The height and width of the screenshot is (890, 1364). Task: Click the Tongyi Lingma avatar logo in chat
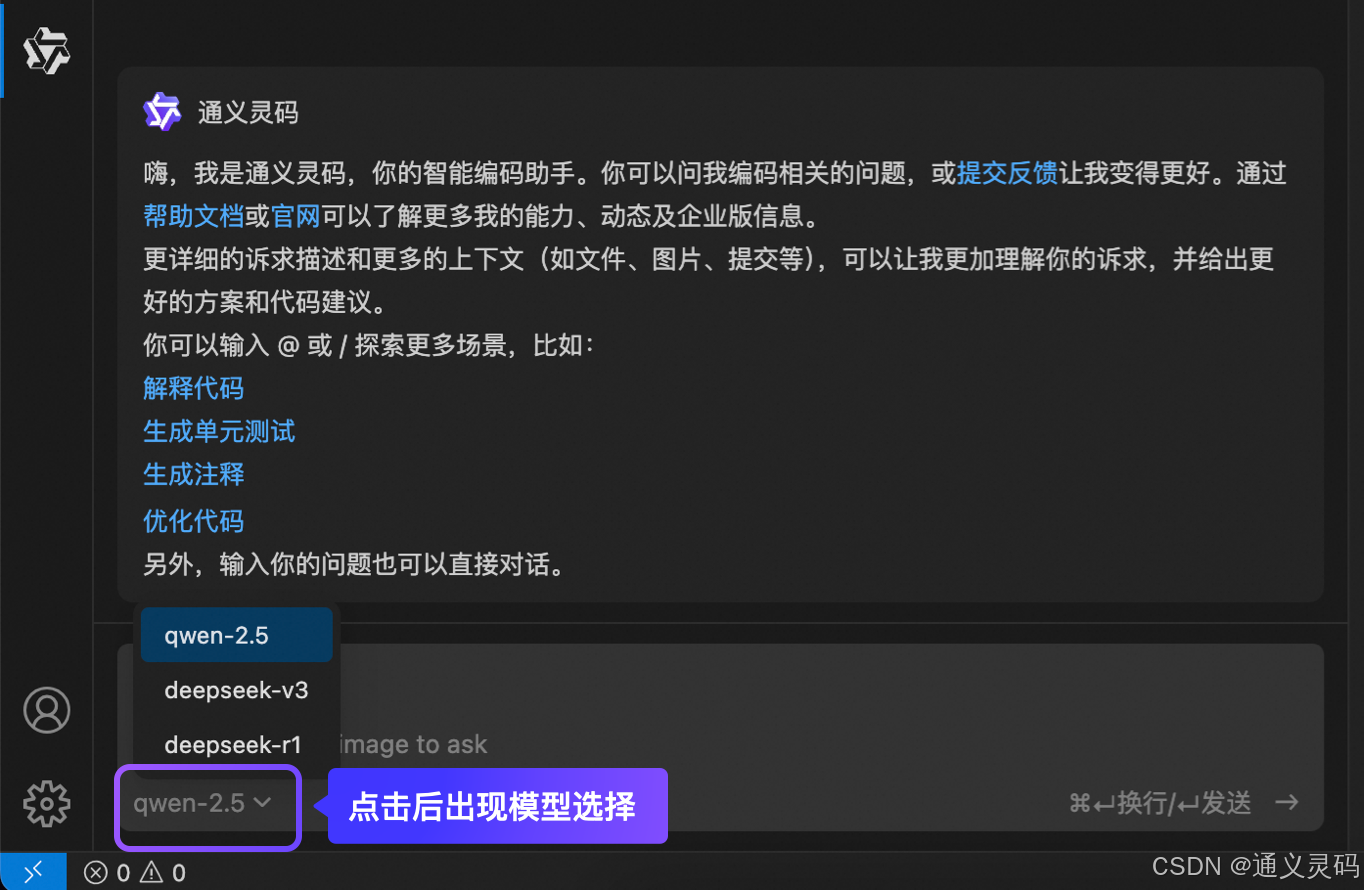(162, 112)
